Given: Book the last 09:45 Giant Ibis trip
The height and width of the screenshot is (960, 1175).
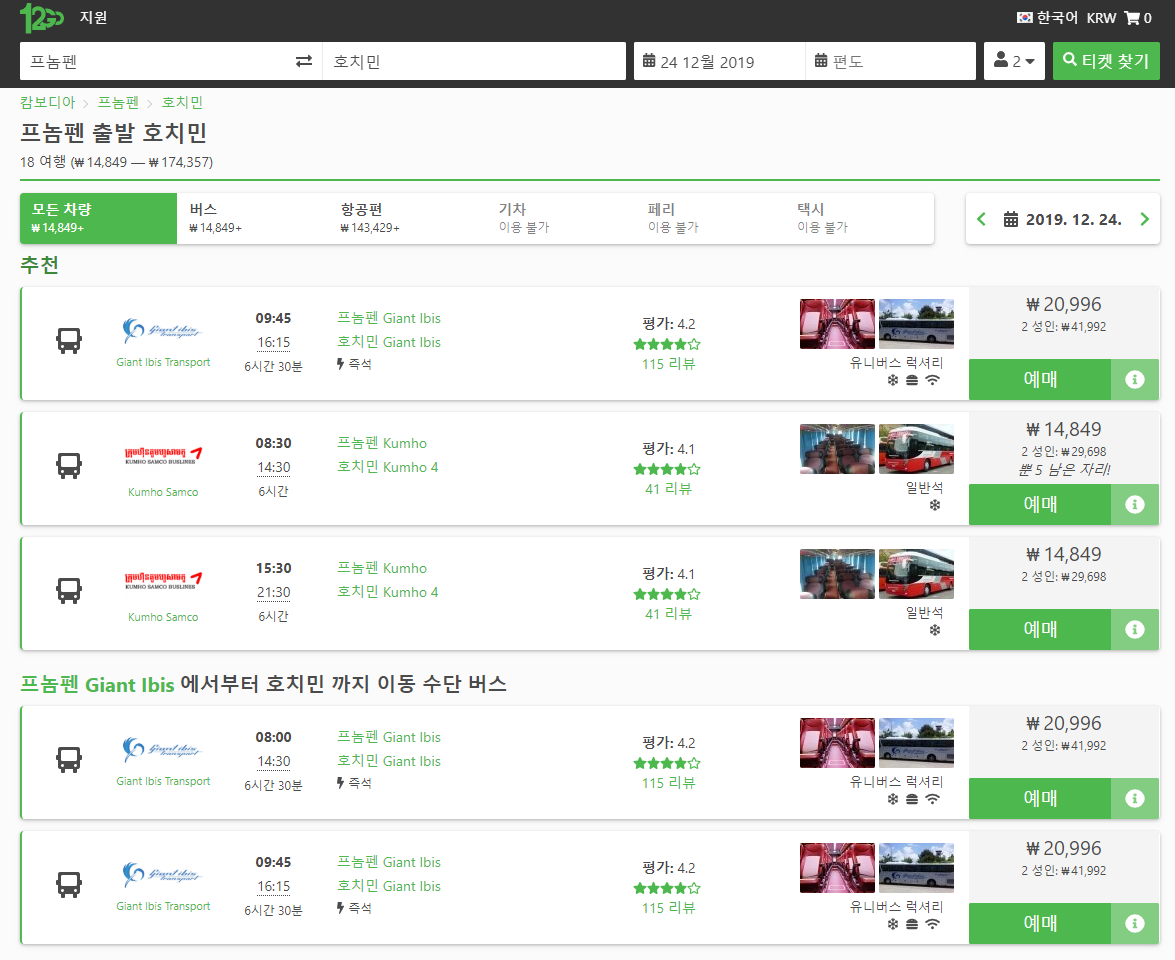Looking at the screenshot, I should [1040, 923].
